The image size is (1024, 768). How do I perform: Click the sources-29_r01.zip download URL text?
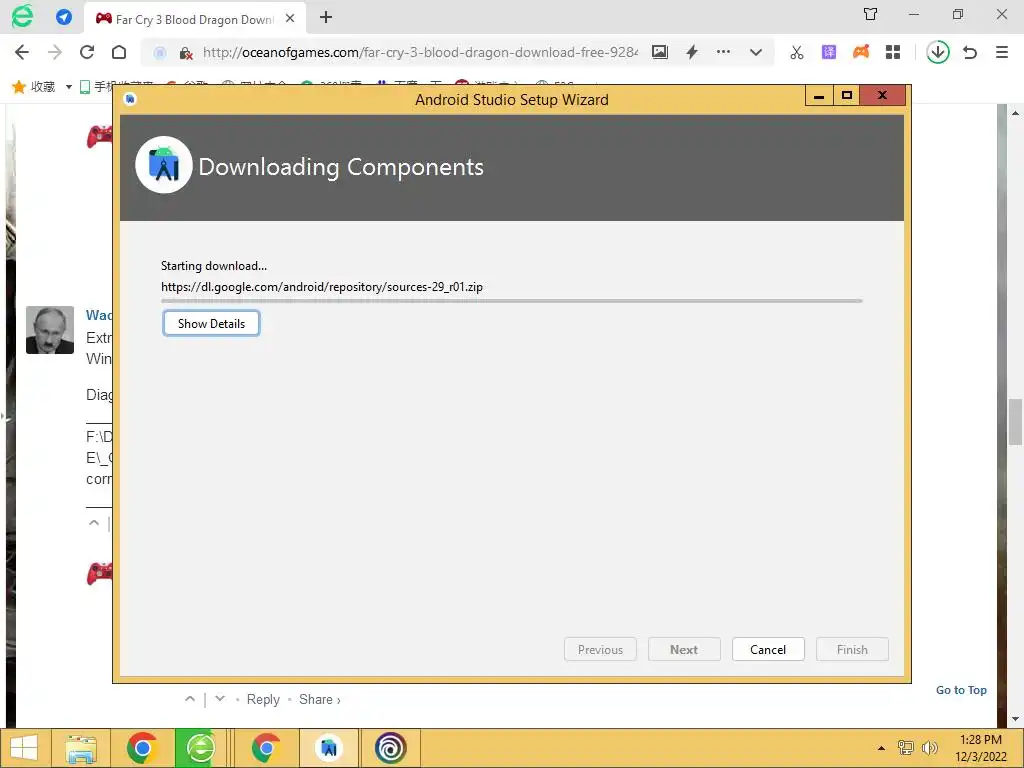click(322, 287)
